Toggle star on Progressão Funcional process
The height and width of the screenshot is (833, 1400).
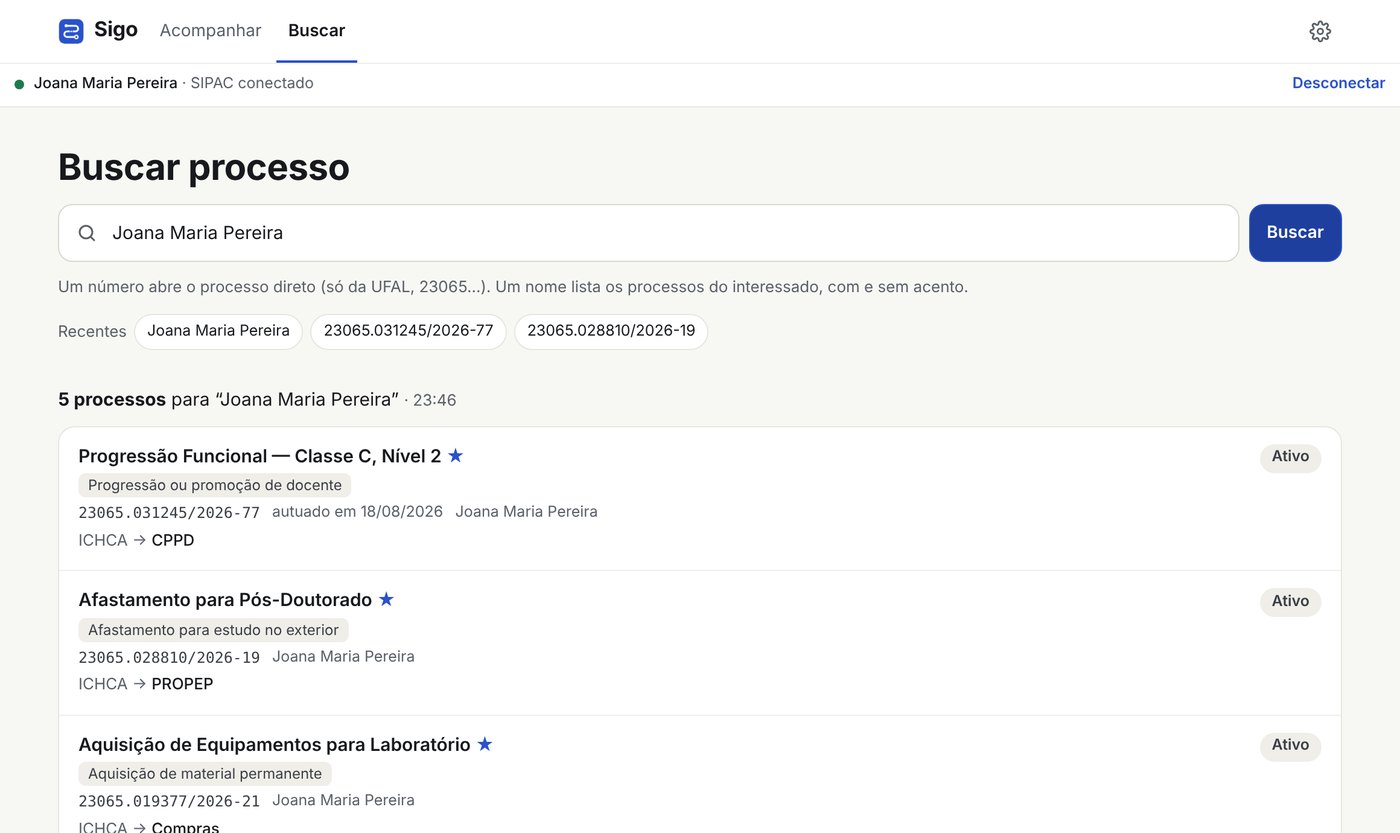pyautogui.click(x=456, y=456)
